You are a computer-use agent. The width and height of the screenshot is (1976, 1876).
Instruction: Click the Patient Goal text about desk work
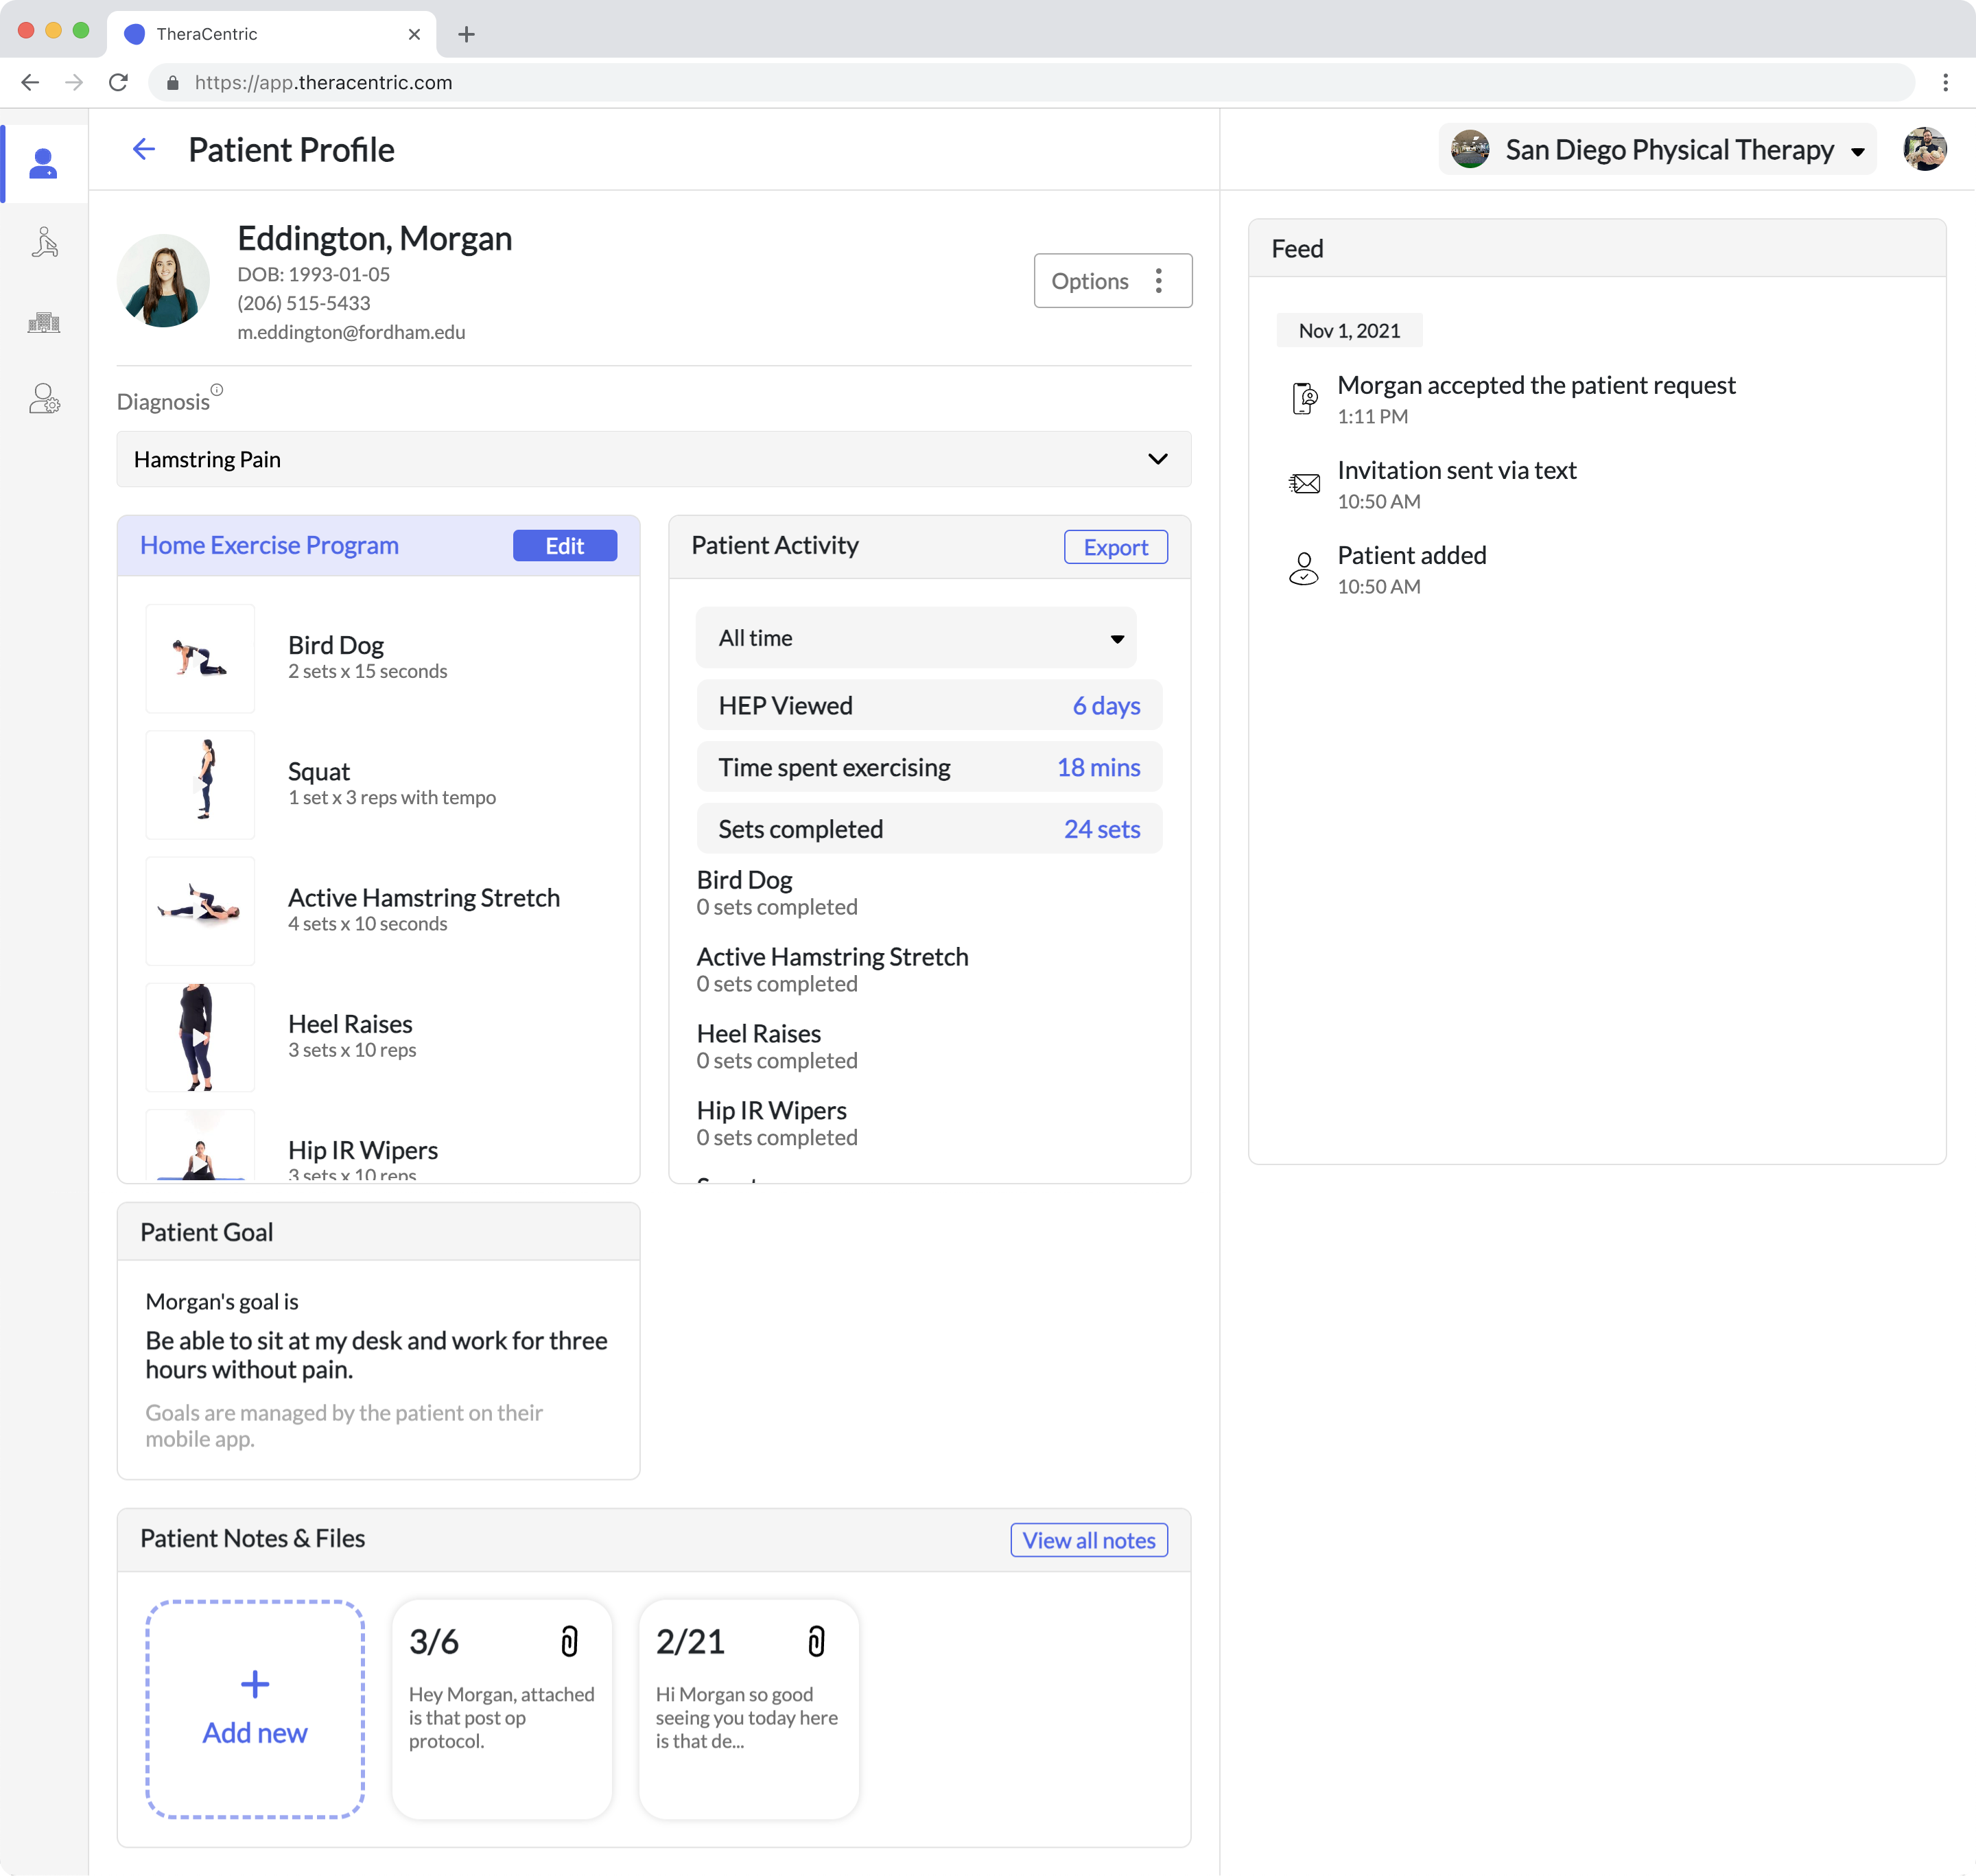(x=377, y=1355)
